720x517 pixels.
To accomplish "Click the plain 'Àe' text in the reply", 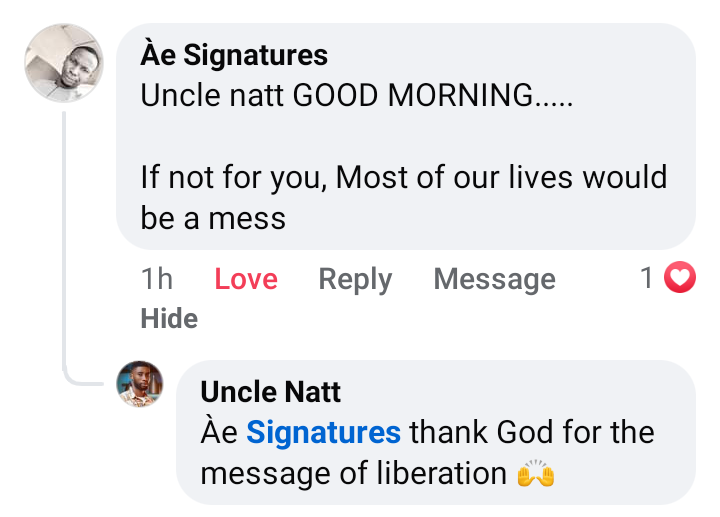I will [x=219, y=433].
